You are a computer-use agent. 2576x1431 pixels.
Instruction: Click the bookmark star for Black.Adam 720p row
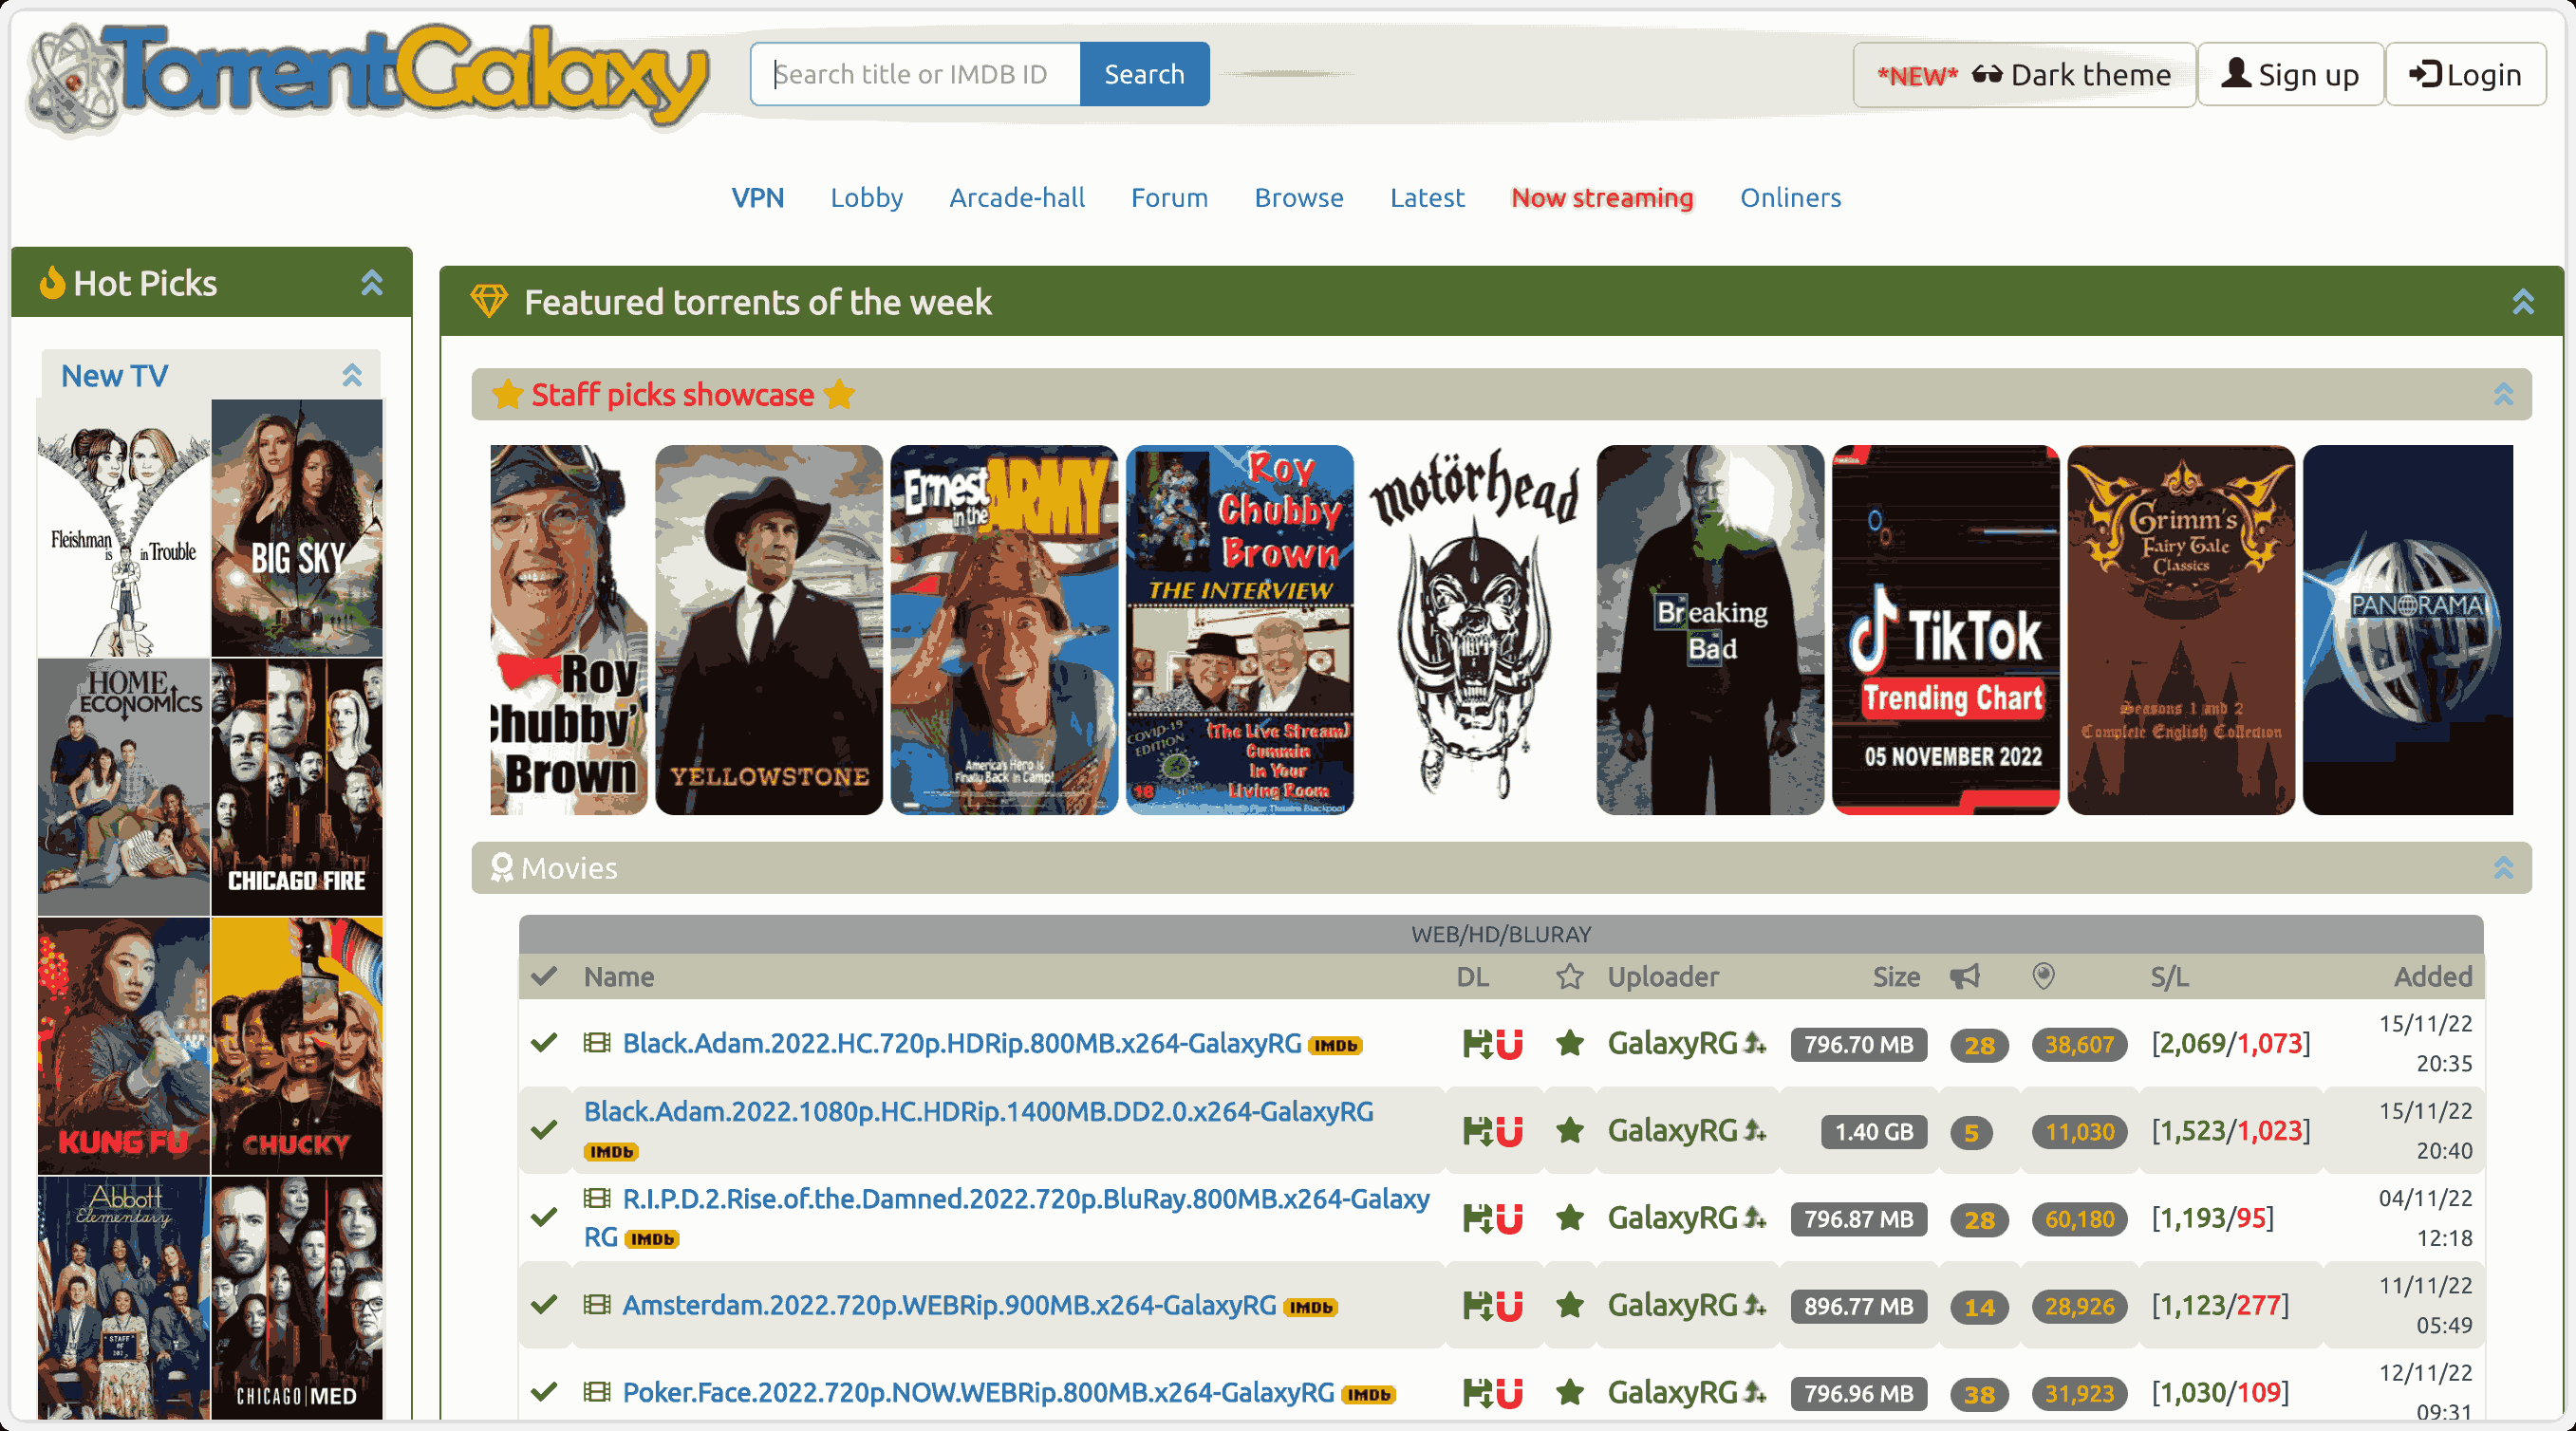(1570, 1043)
